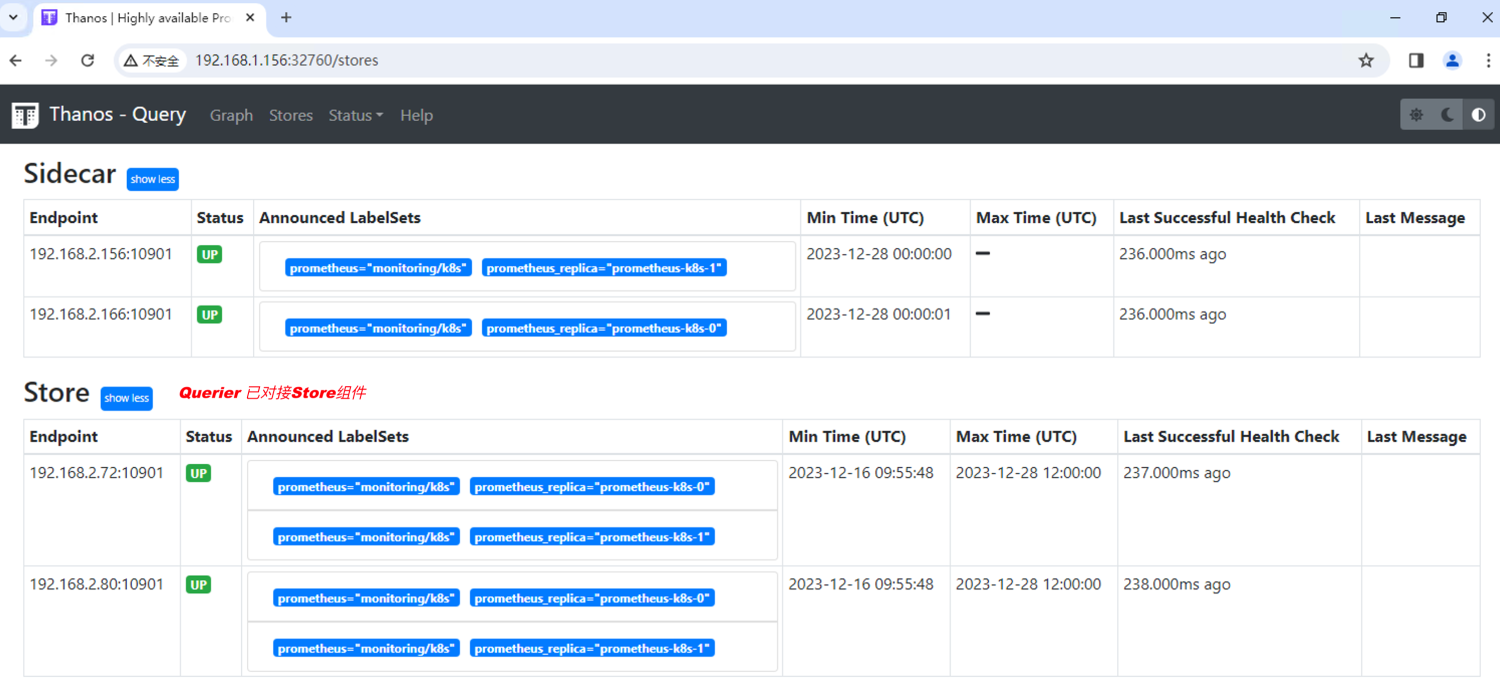Image resolution: width=1500 pixels, height=689 pixels.
Task: Click prometheus-k8s-0 replica label in Sidecar
Action: 604,328
